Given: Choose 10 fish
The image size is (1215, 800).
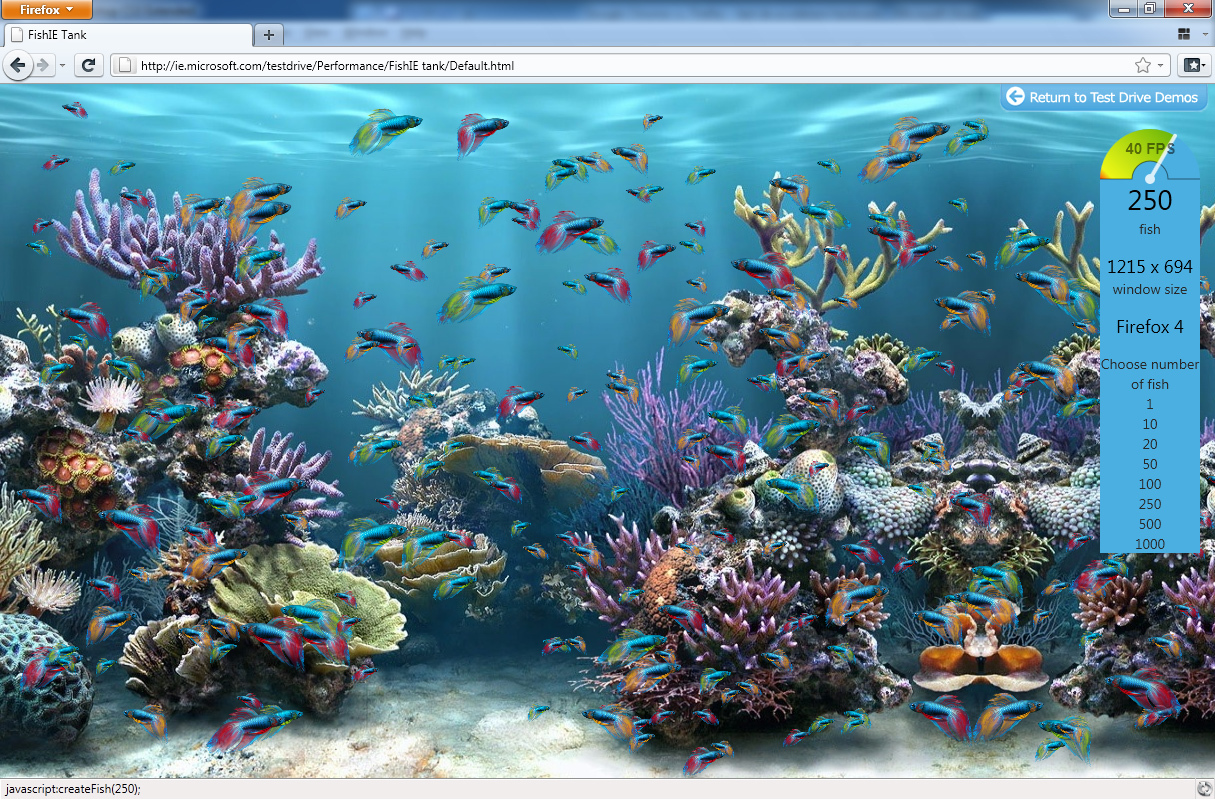Looking at the screenshot, I should coord(1150,424).
